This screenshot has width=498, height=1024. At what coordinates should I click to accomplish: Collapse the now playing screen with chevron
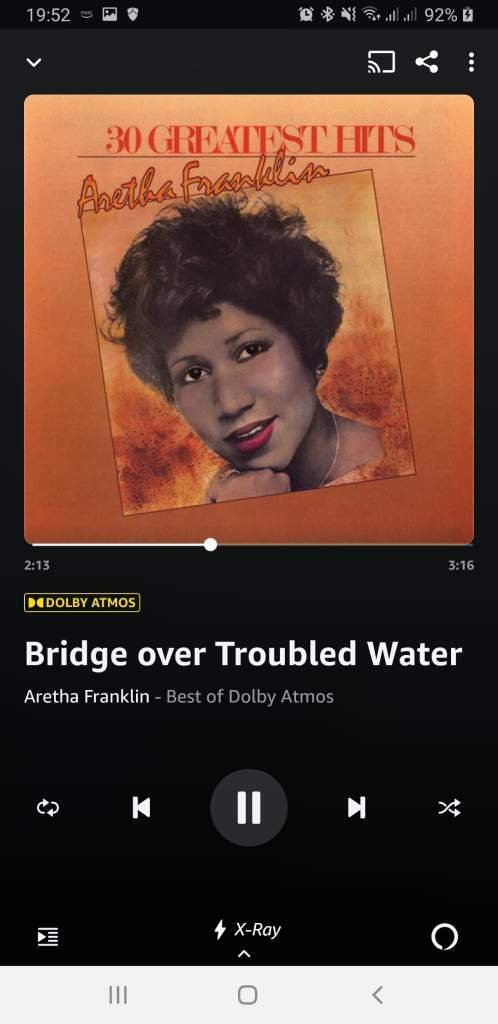coord(34,63)
